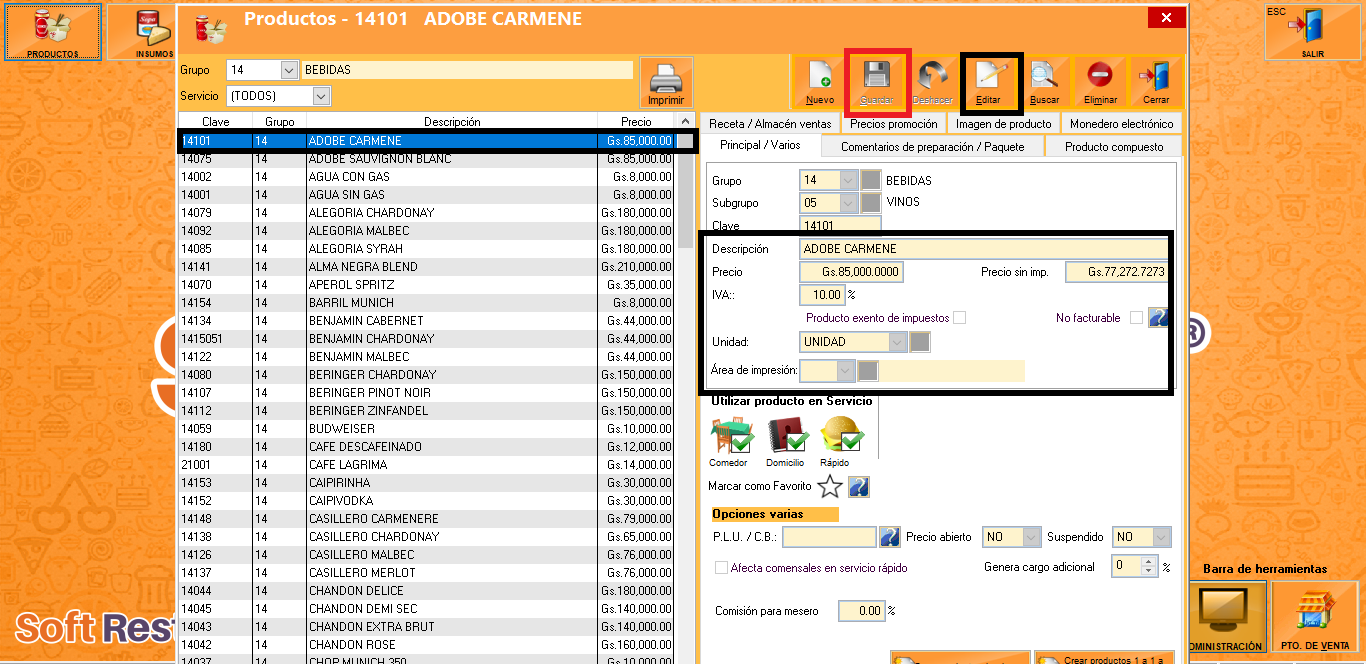Sort list by Descripción column header
The height and width of the screenshot is (664, 1366).
pos(452,121)
